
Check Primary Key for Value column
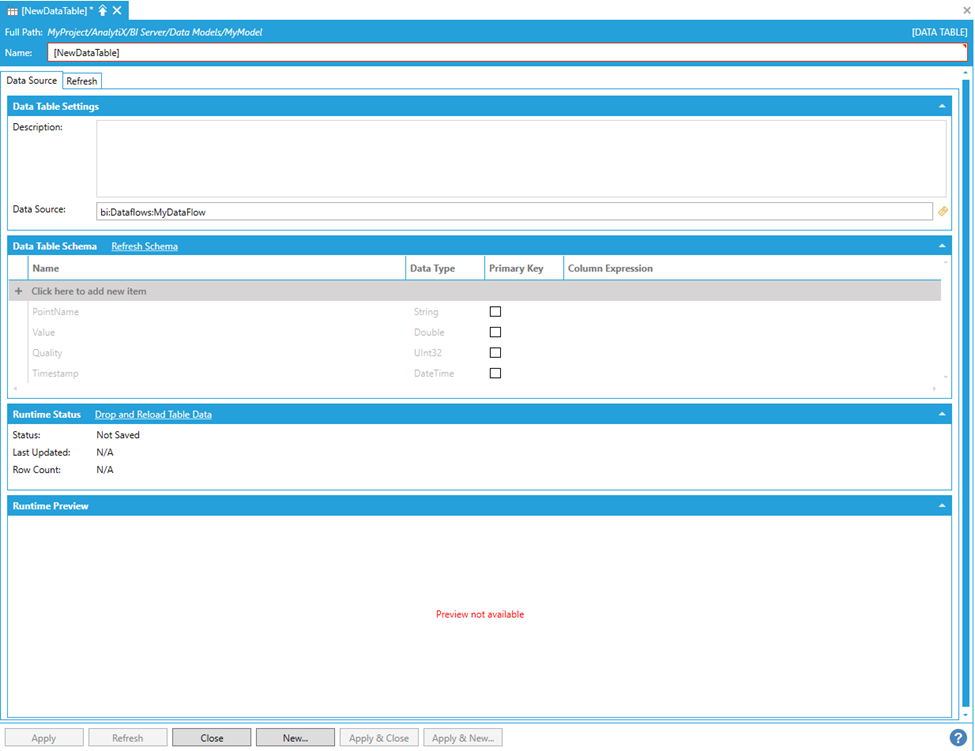[495, 332]
